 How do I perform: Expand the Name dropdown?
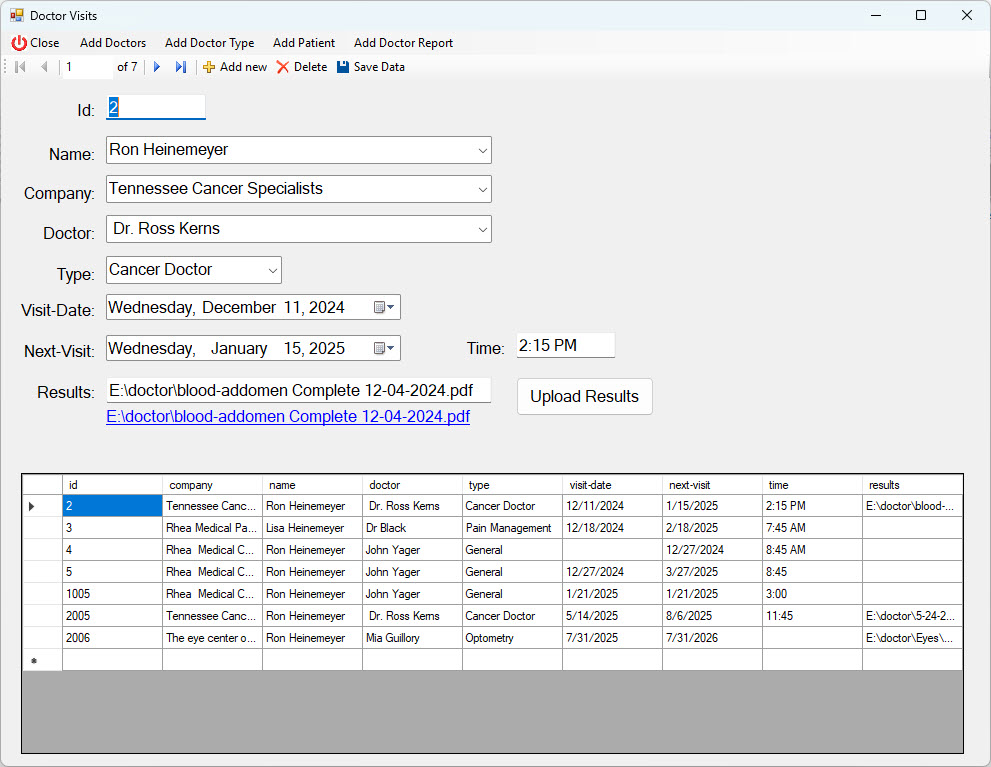pyautogui.click(x=483, y=151)
